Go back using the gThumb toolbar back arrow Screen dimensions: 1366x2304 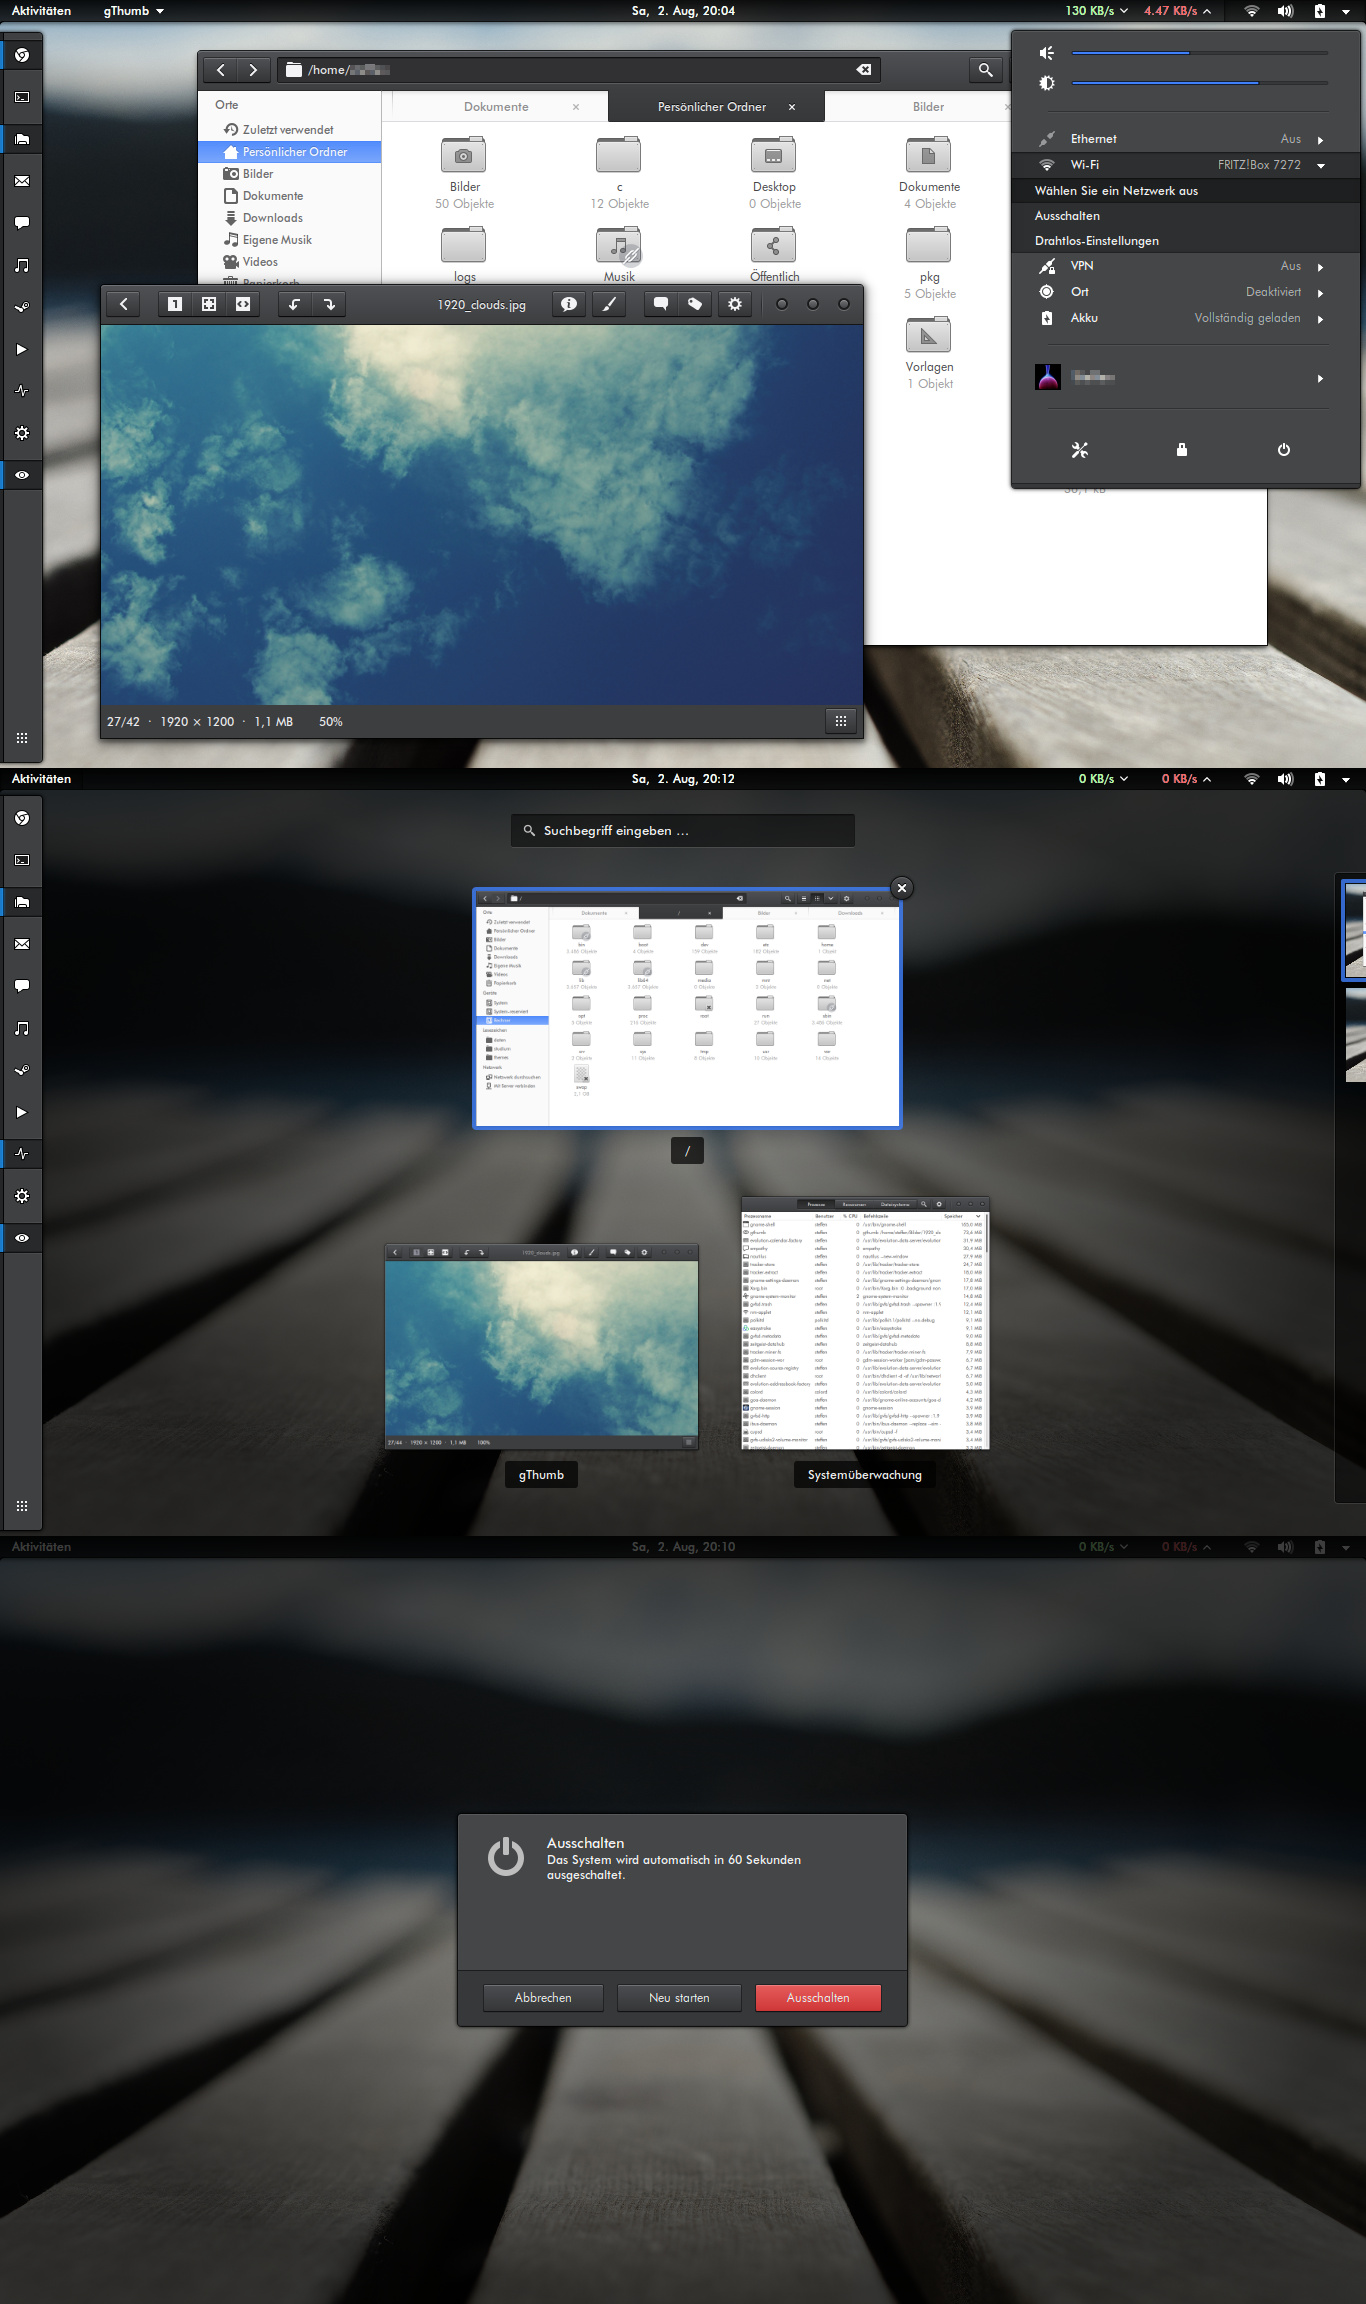pos(123,304)
